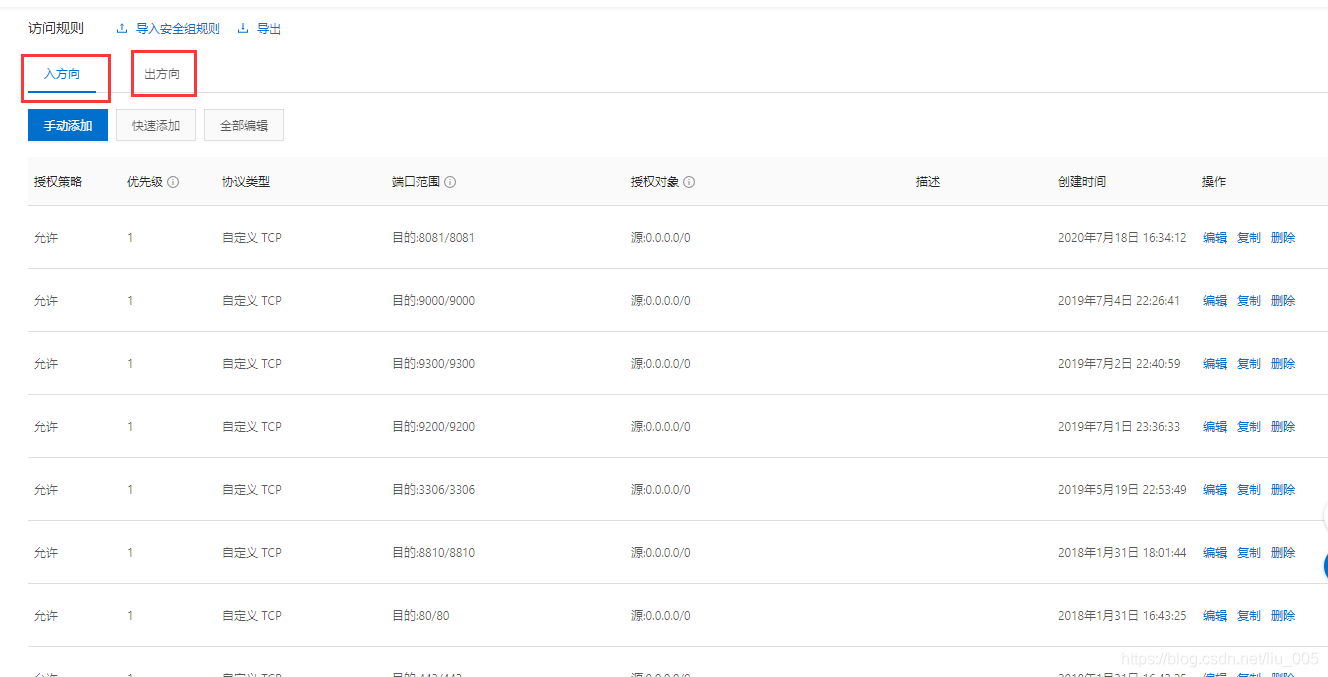The width and height of the screenshot is (1328, 677).
Task: Select port text 目的:8081/8081
Action: click(x=433, y=238)
